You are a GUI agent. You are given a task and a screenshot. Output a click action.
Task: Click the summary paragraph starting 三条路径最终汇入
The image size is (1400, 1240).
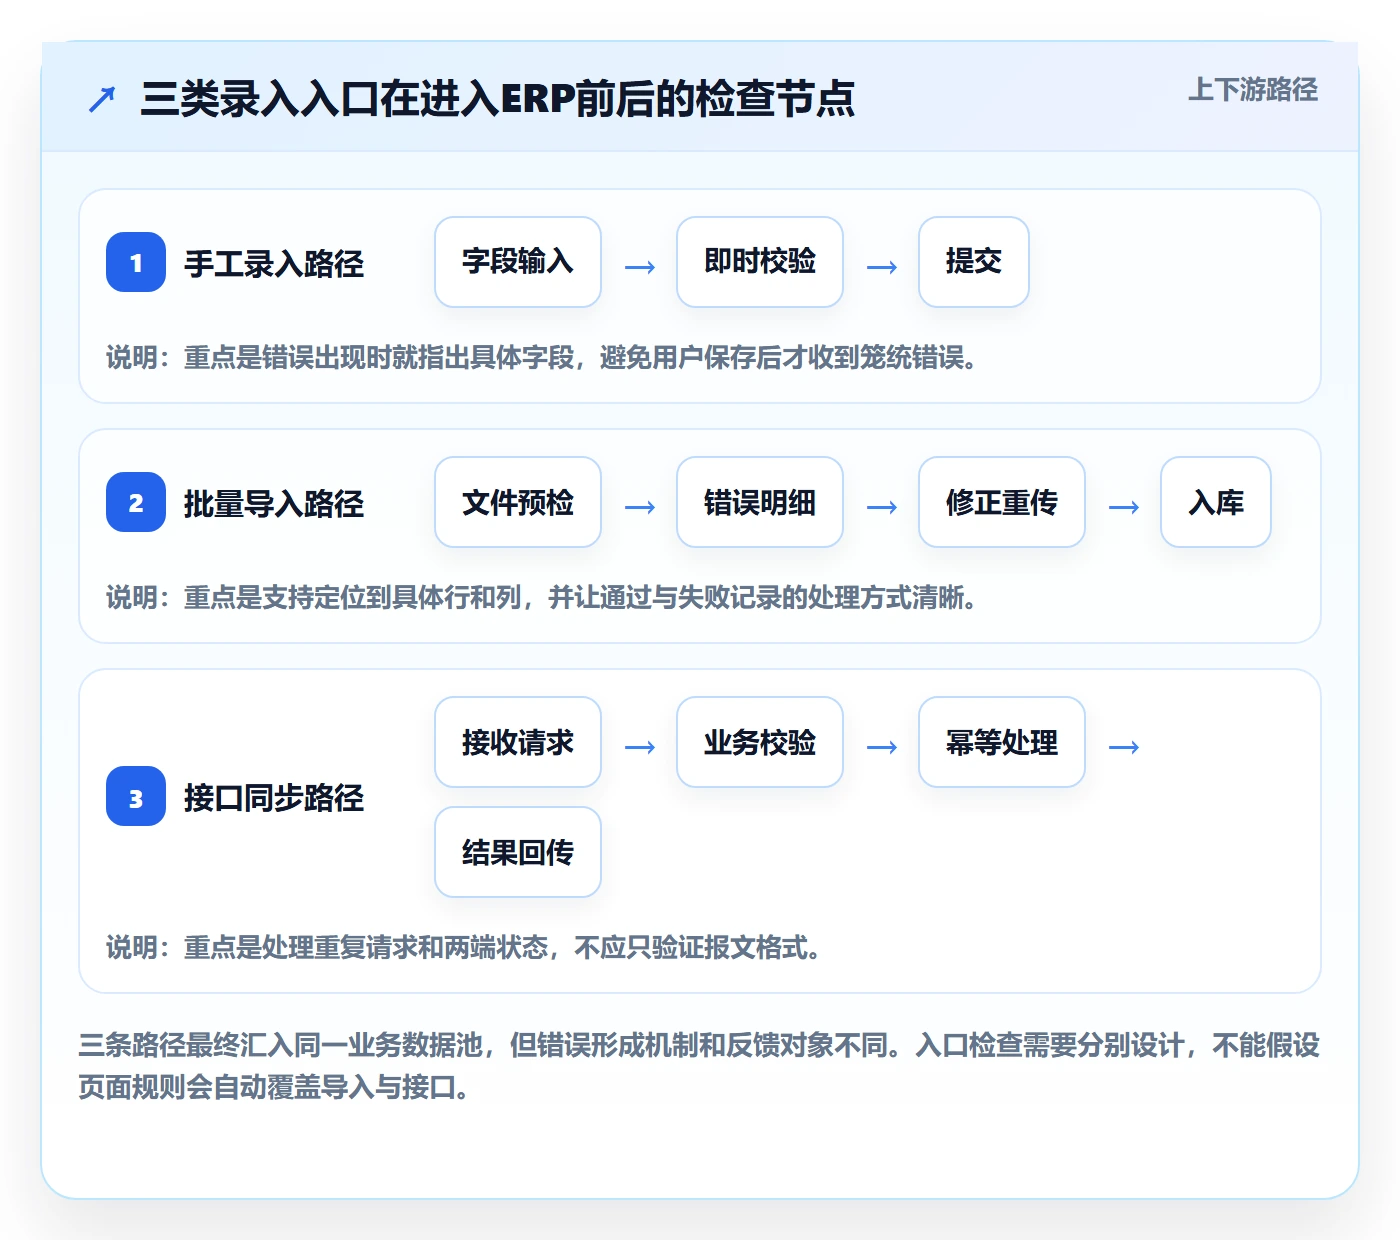[x=699, y=1066]
